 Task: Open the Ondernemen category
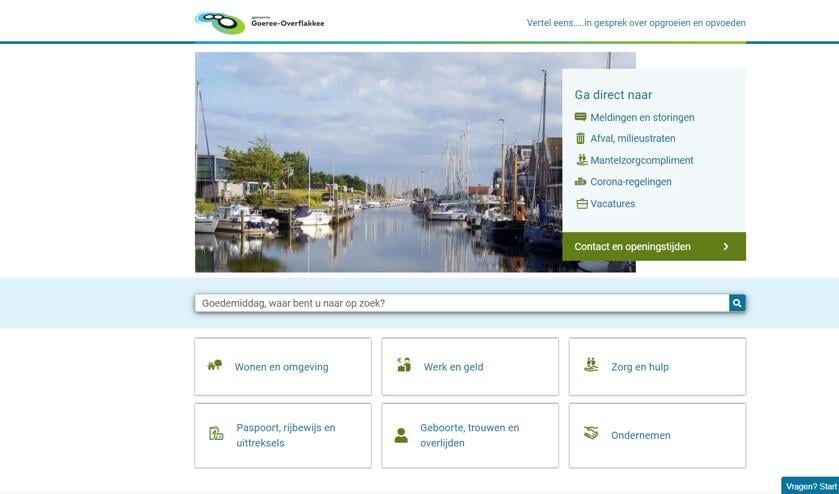[x=657, y=436]
